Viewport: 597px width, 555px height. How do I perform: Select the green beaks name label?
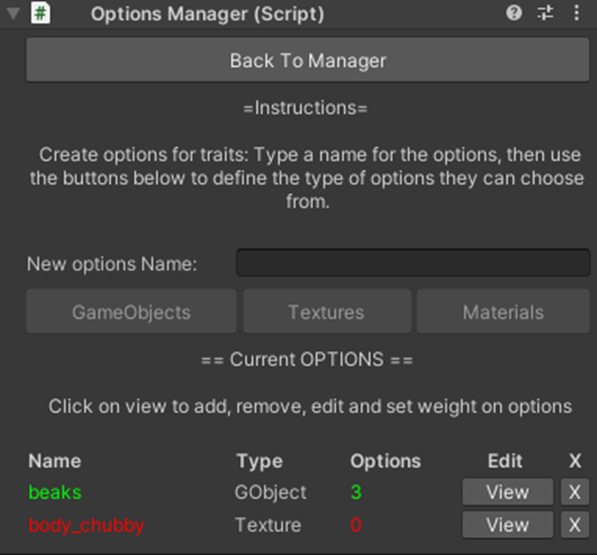pyautogui.click(x=55, y=492)
